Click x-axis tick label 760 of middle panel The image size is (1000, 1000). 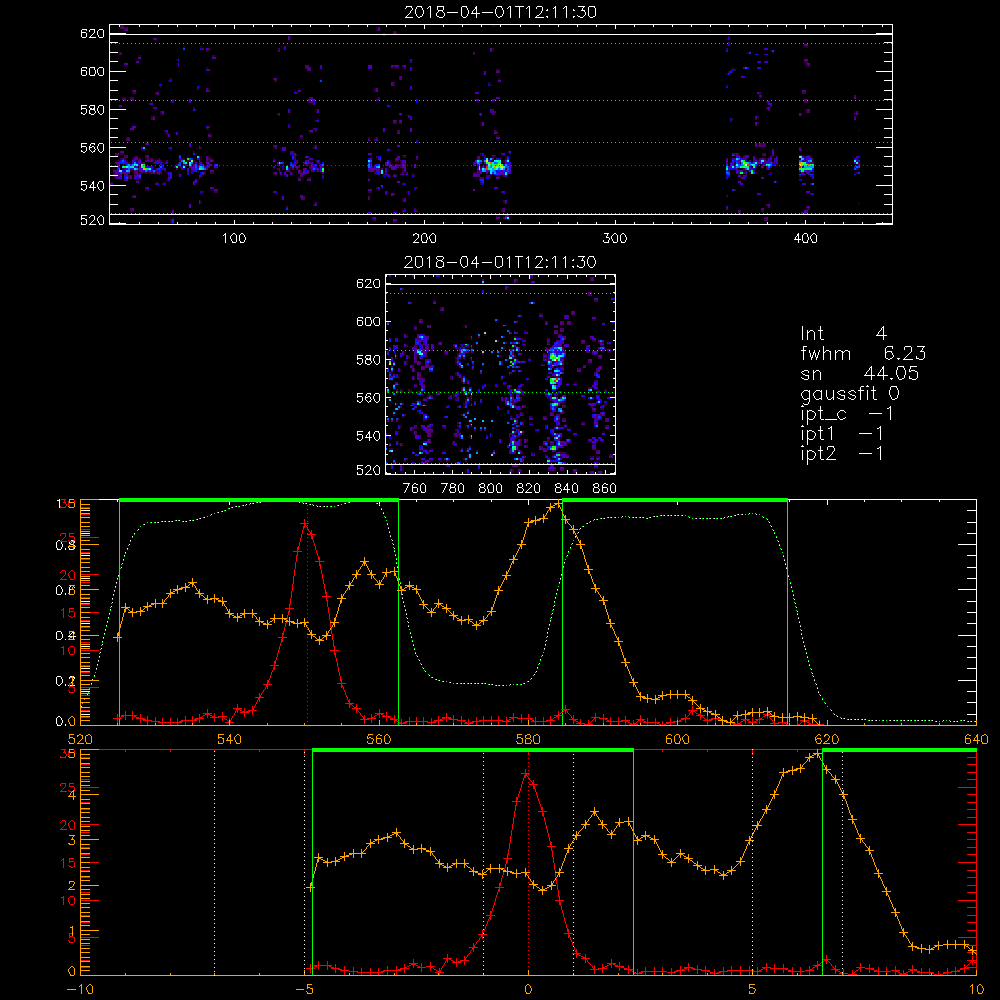(415, 489)
